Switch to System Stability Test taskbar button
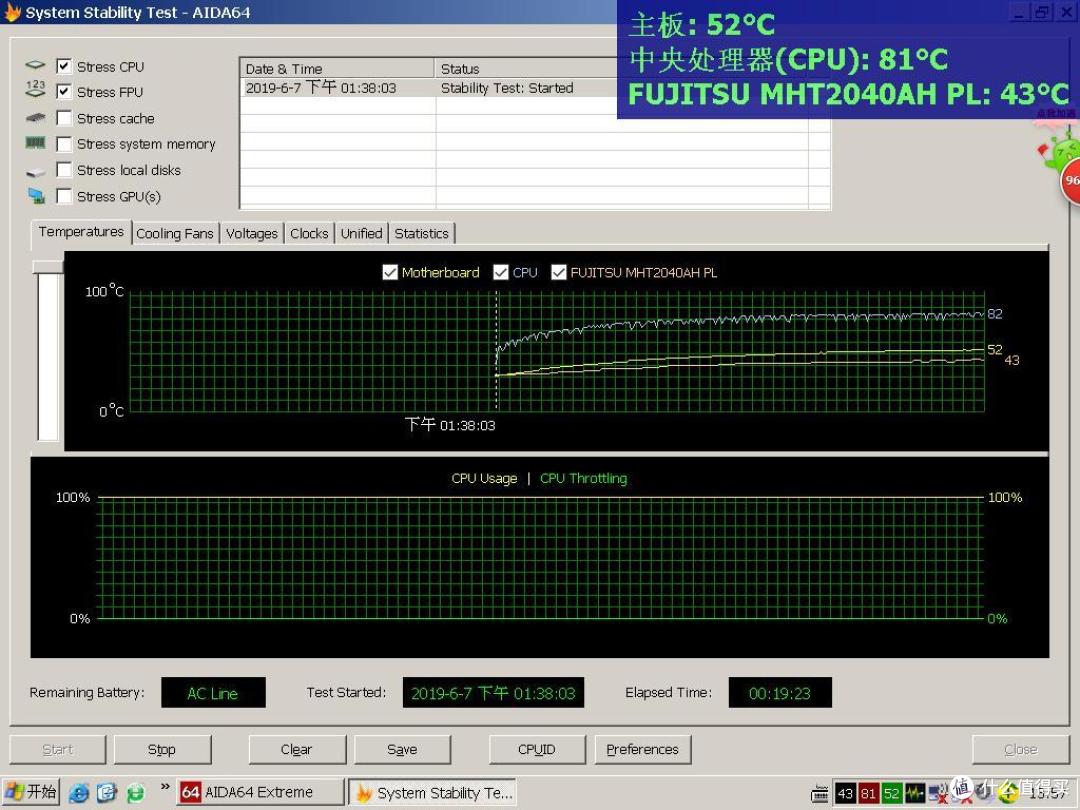Image resolution: width=1080 pixels, height=810 pixels. pyautogui.click(x=433, y=792)
